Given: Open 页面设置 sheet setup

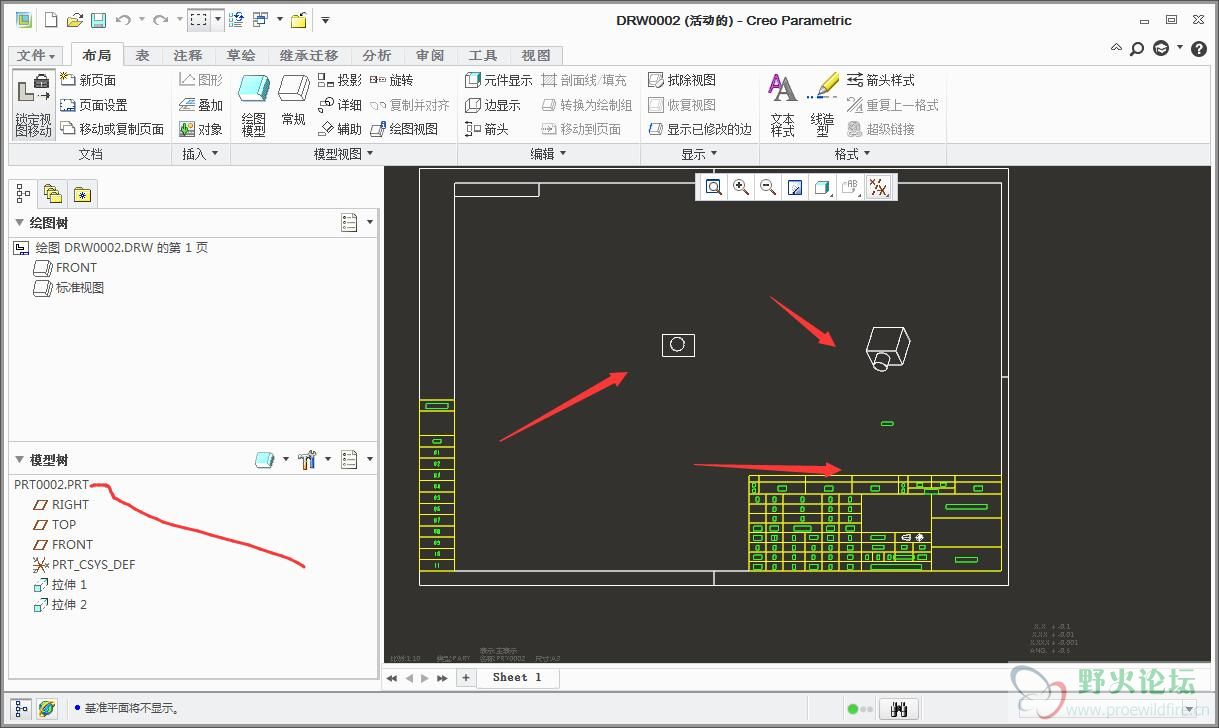Looking at the screenshot, I should click(94, 105).
